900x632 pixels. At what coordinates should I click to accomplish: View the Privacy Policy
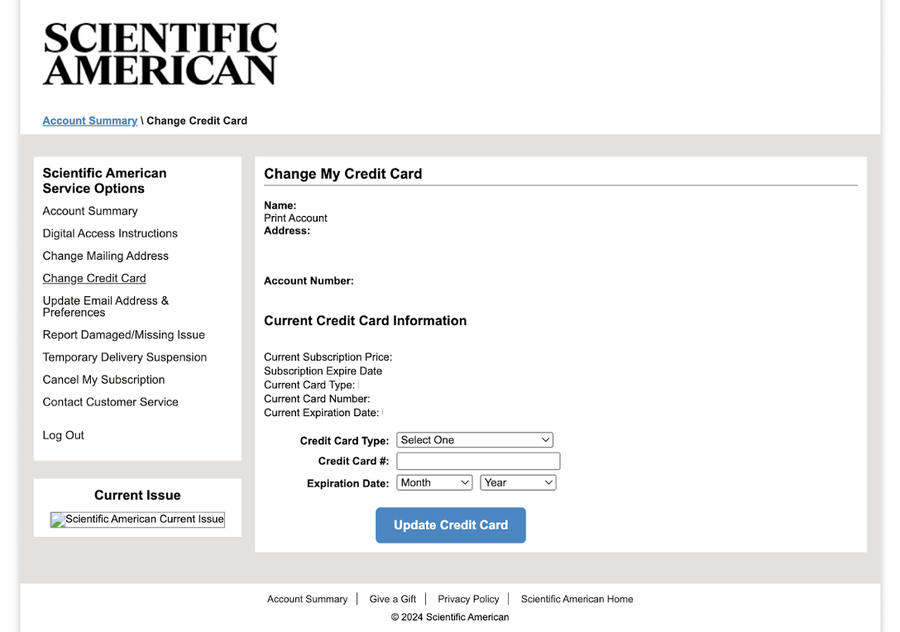tap(468, 599)
